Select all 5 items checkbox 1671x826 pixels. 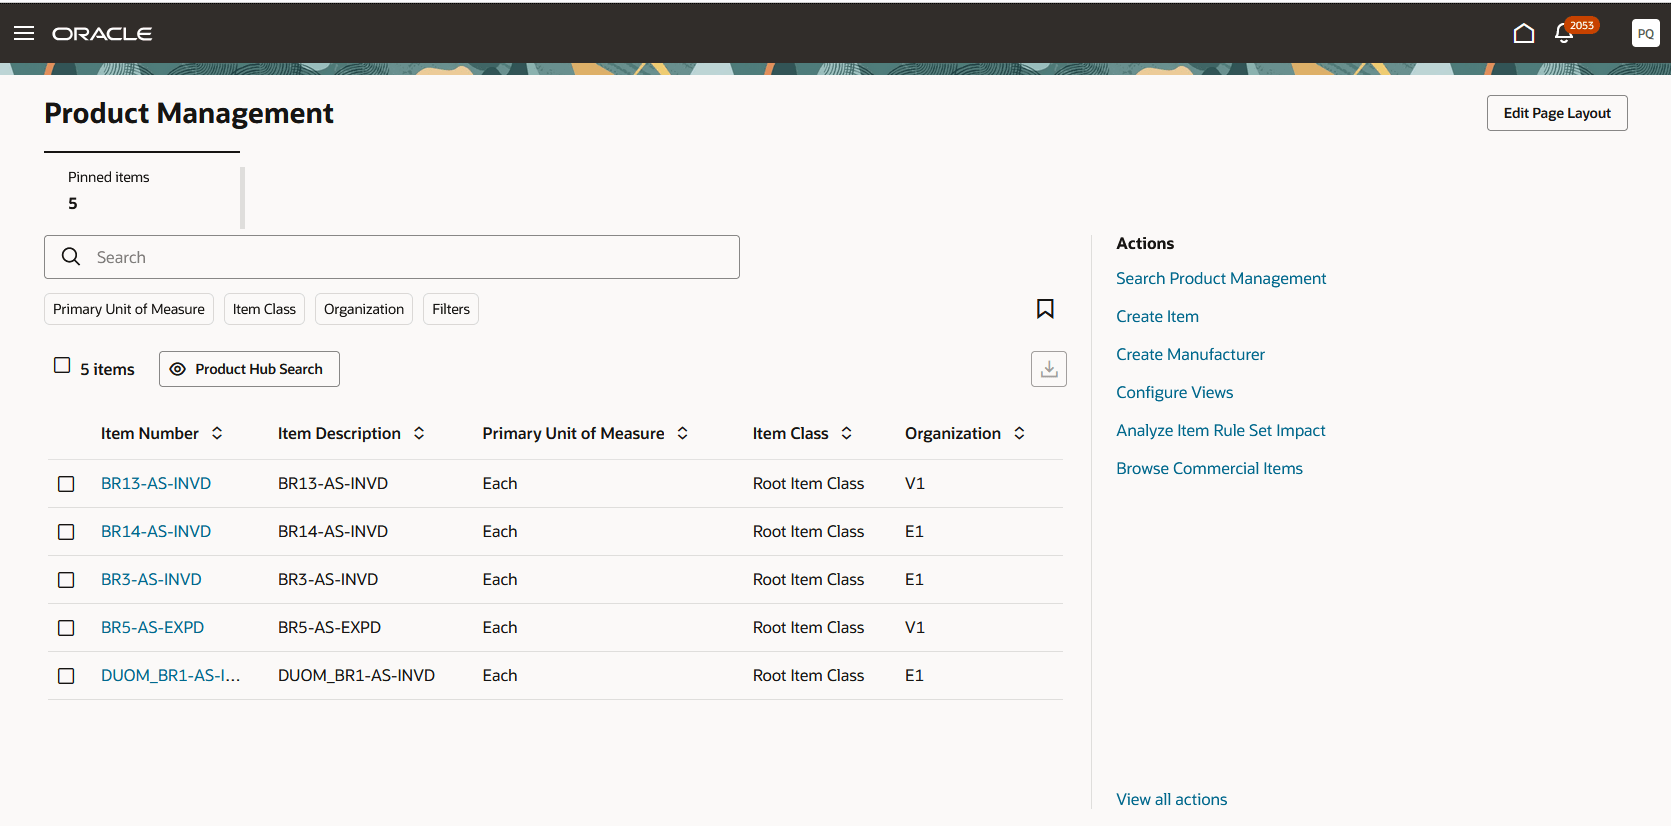(x=62, y=366)
